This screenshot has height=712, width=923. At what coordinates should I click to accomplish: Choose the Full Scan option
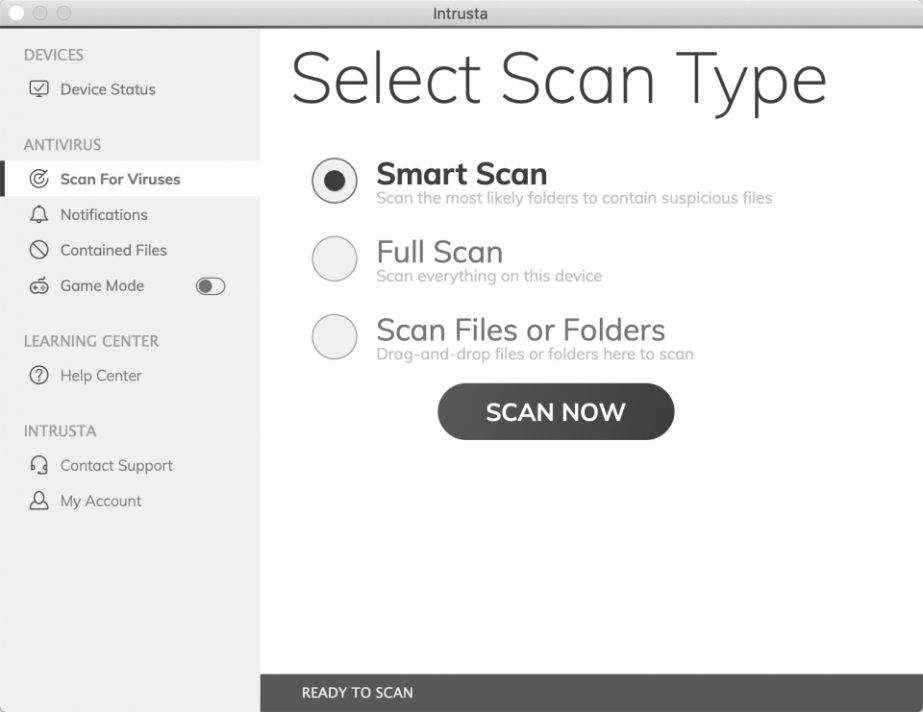coord(335,259)
